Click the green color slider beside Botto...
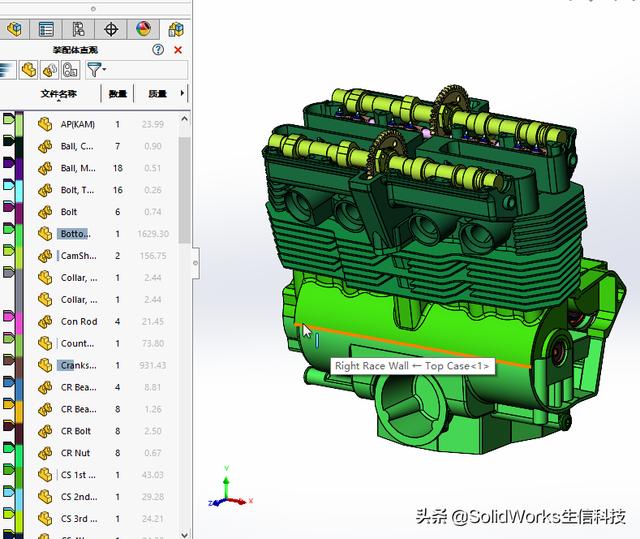The width and height of the screenshot is (640, 539). pos(9,228)
